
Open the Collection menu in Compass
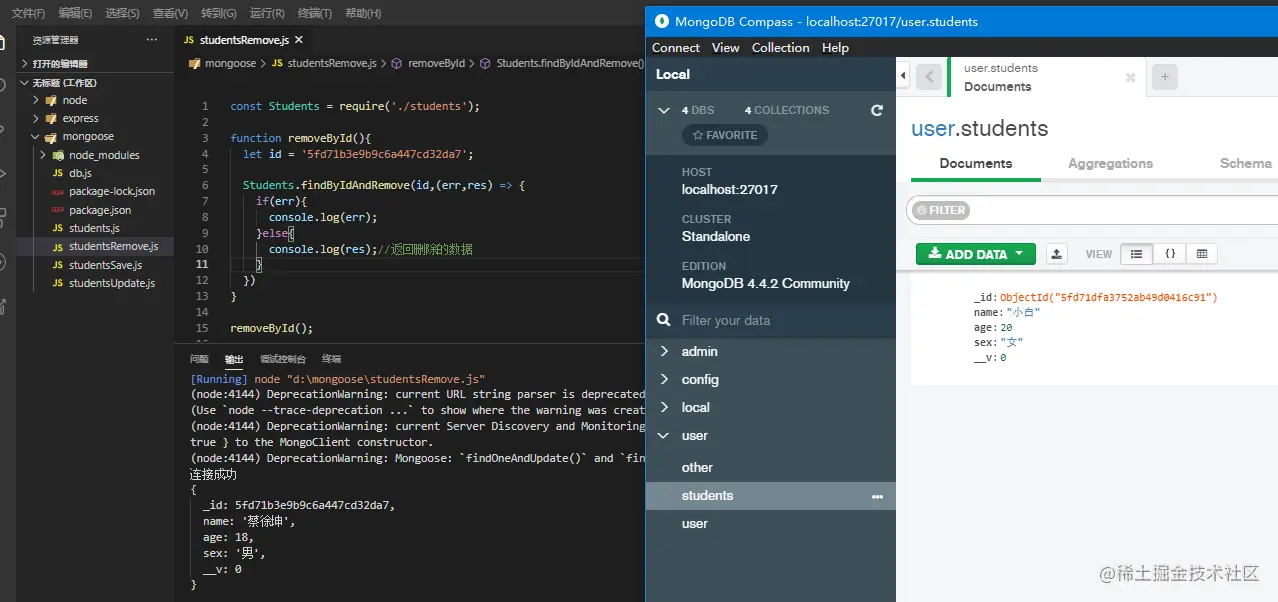tap(781, 47)
